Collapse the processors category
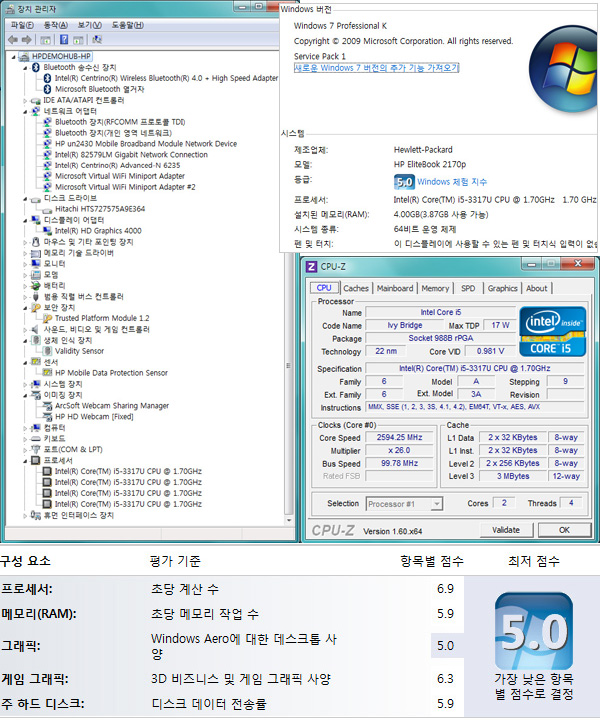Screen dimensions: 600x720 pyautogui.click(x=25, y=460)
